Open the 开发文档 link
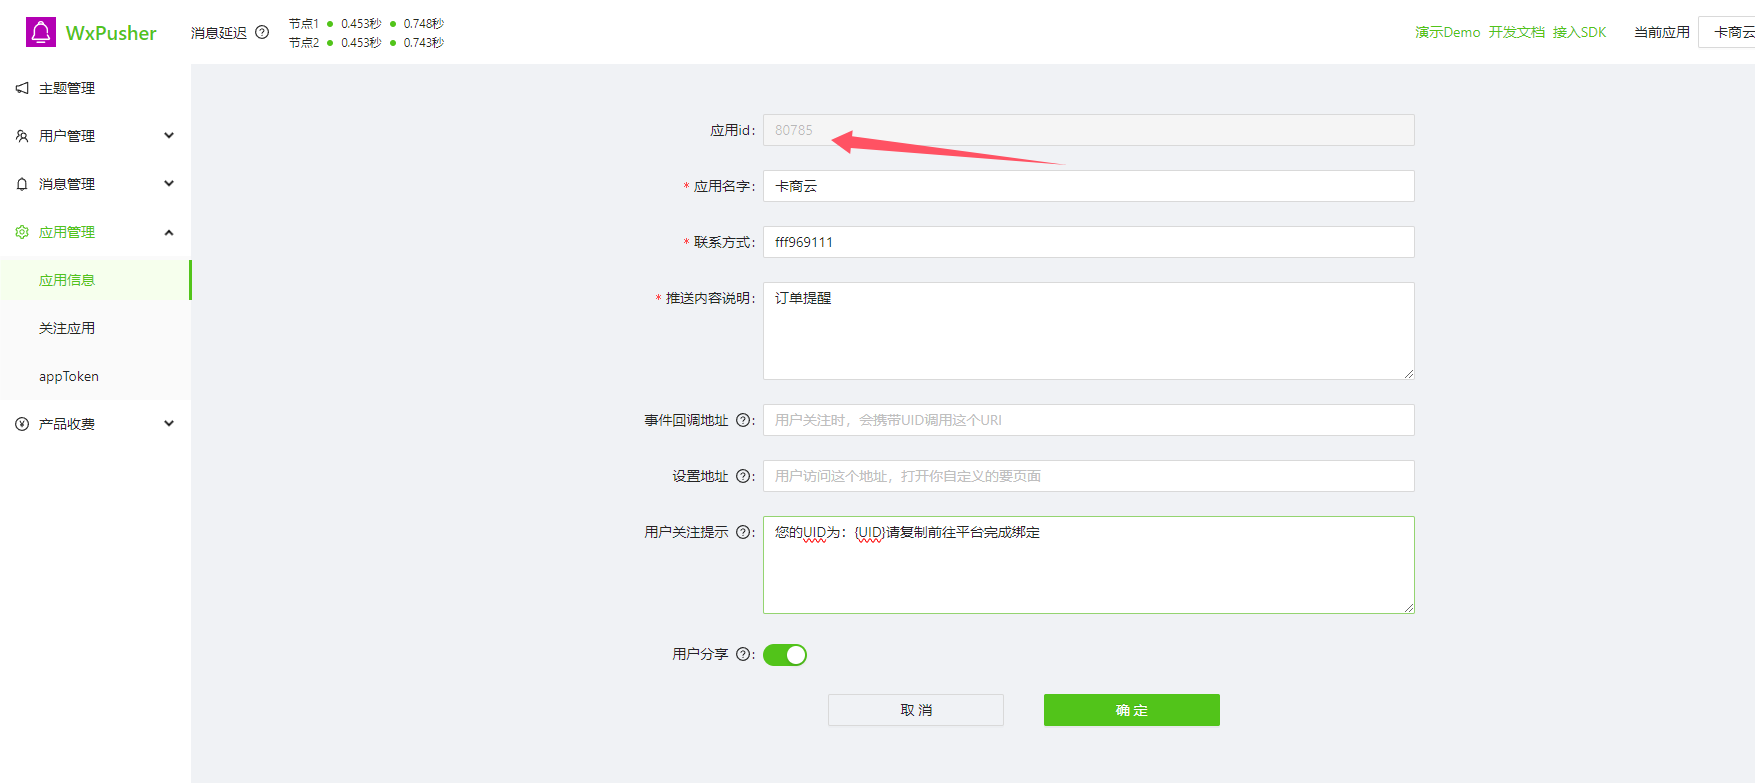1755x783 pixels. click(x=1516, y=32)
